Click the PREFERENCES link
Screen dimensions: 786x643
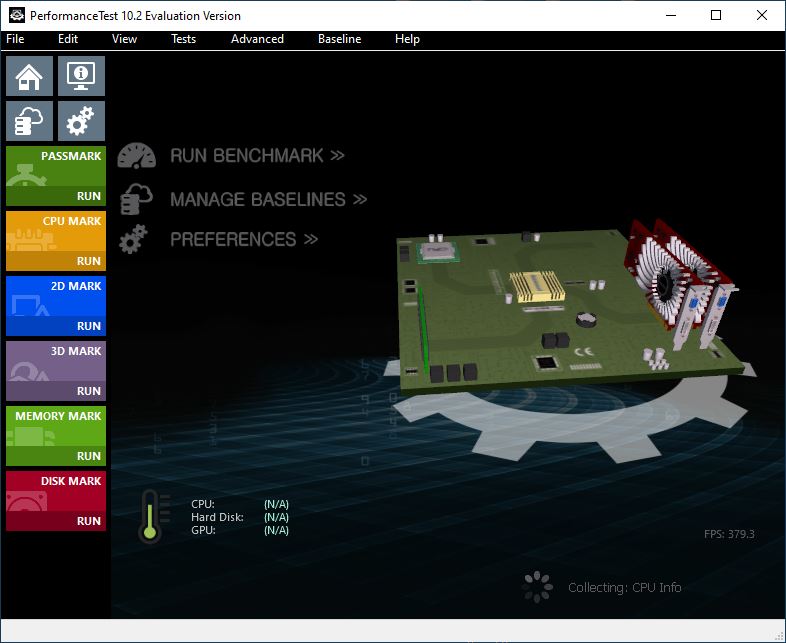coord(244,240)
